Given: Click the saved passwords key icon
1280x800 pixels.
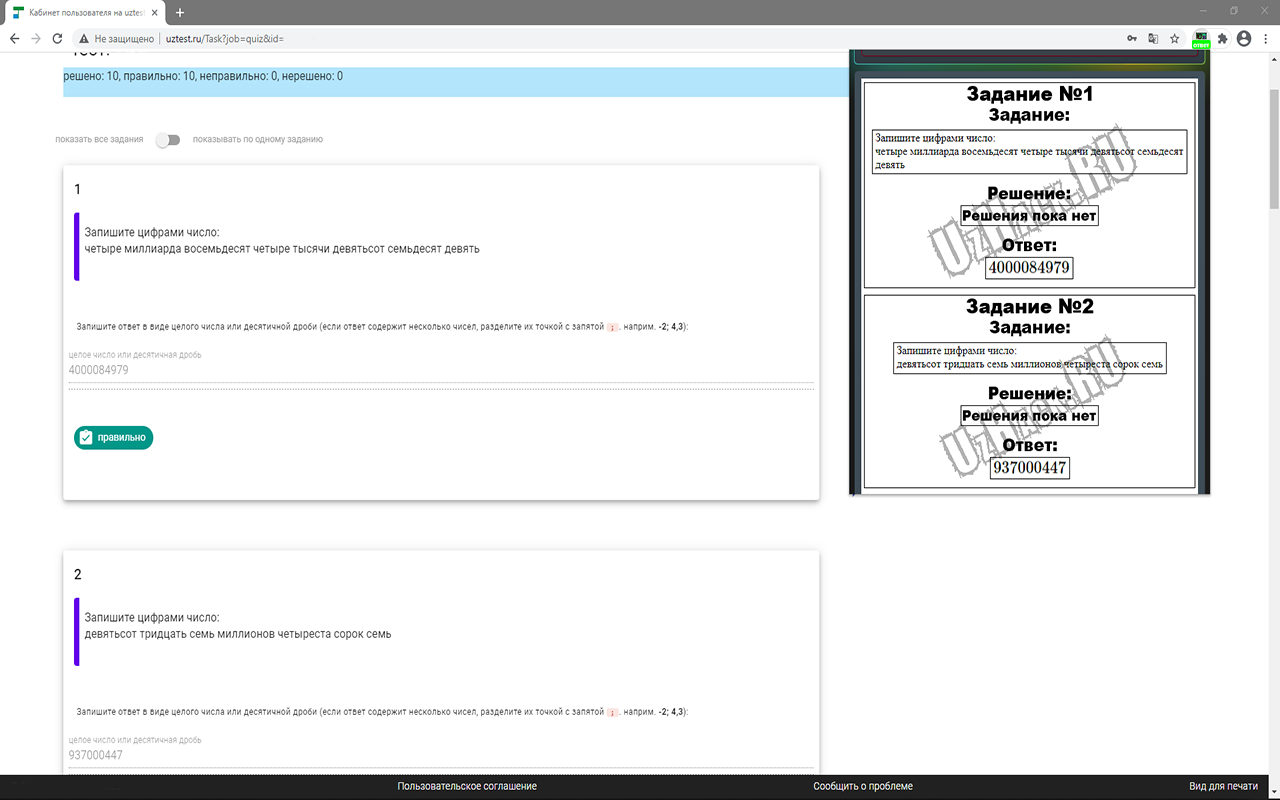Looking at the screenshot, I should pos(1132,39).
